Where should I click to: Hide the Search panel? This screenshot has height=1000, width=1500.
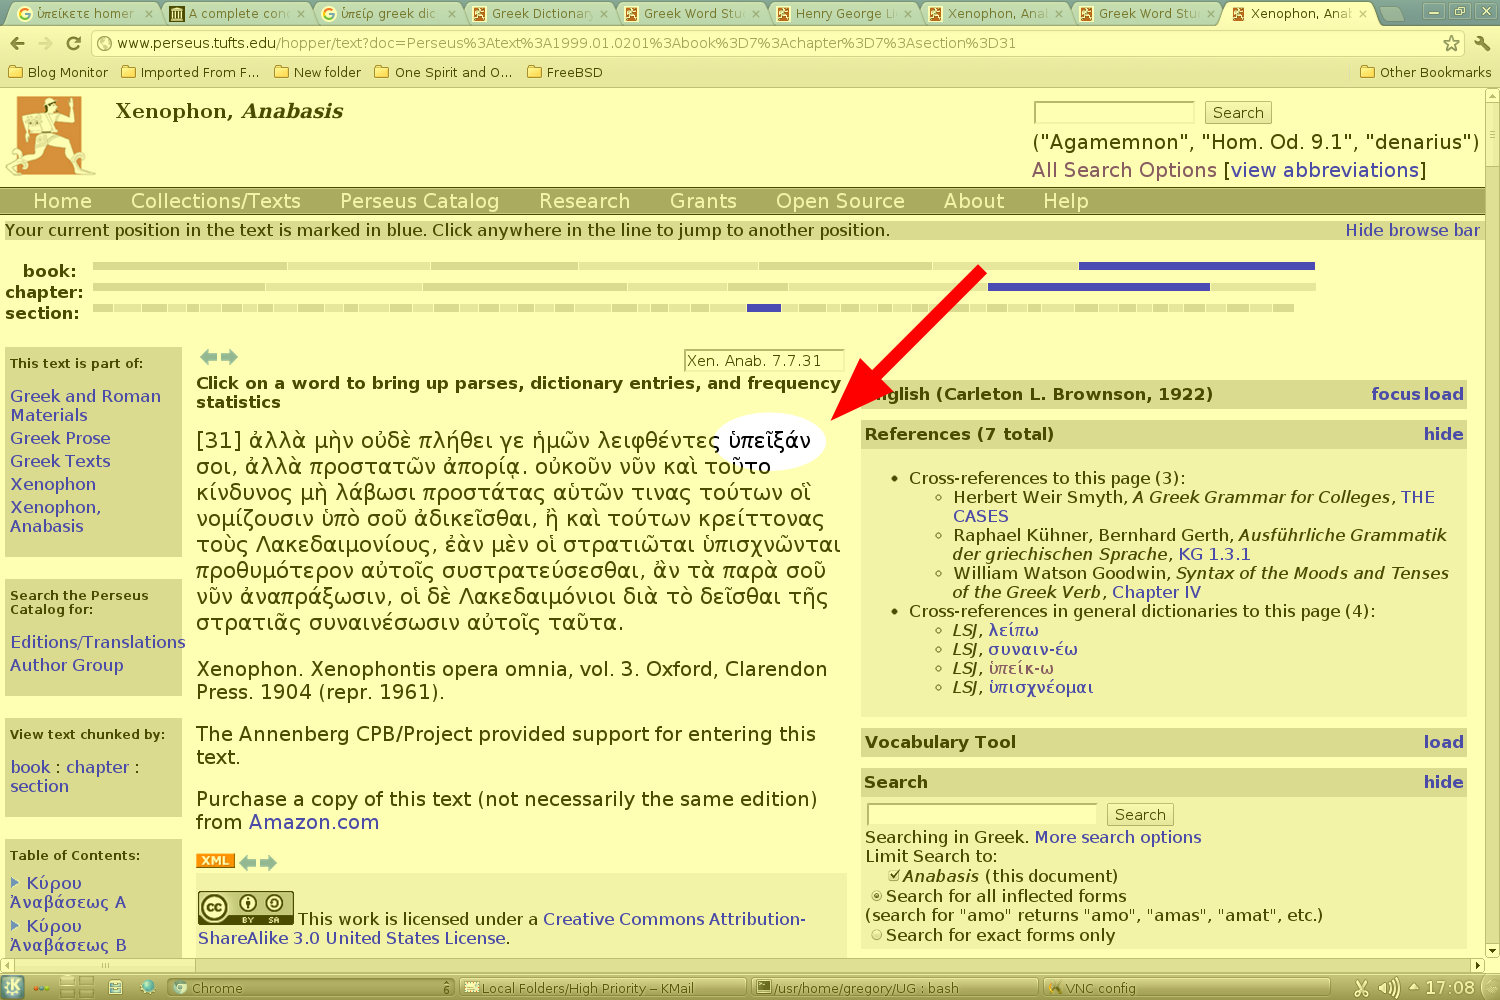coord(1443,782)
